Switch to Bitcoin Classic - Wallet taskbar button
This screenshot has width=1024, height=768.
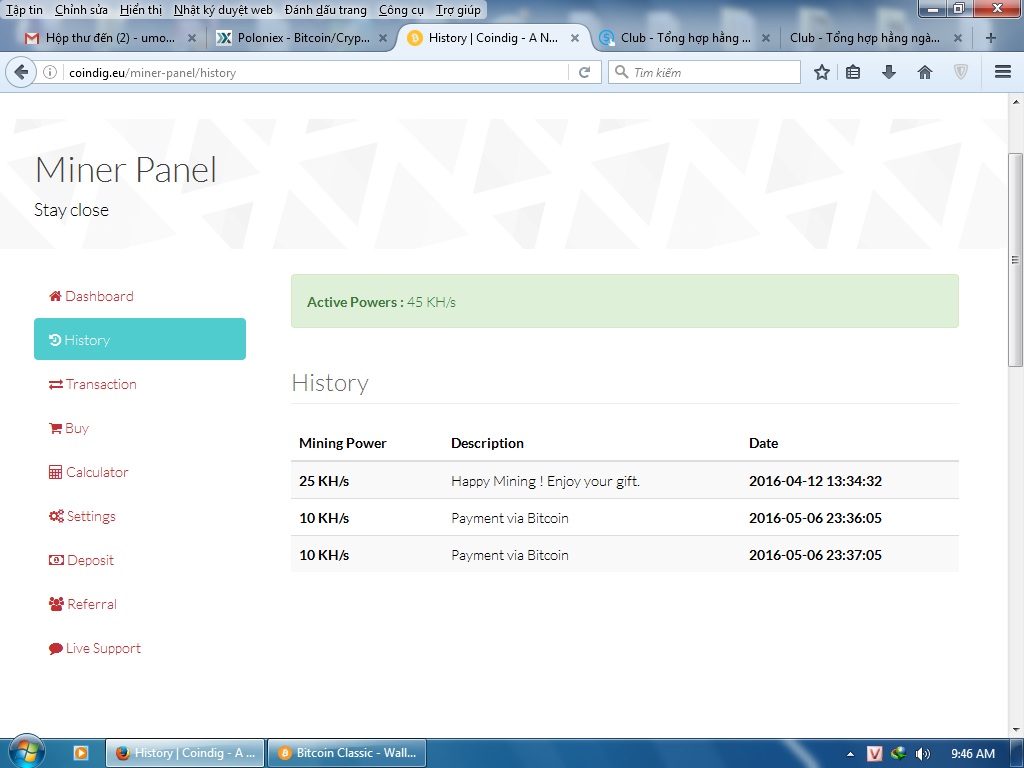pos(347,753)
